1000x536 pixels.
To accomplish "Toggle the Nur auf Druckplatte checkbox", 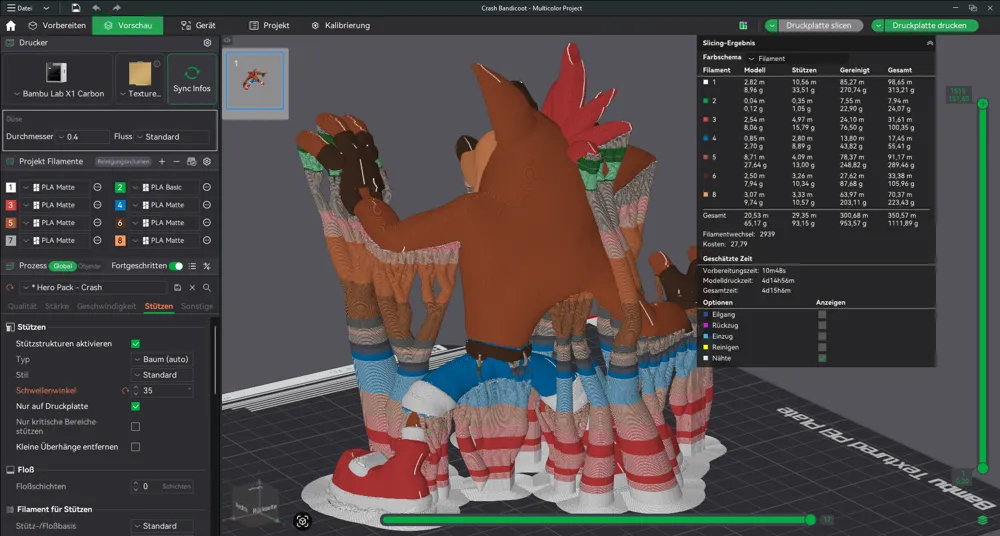I will point(135,406).
